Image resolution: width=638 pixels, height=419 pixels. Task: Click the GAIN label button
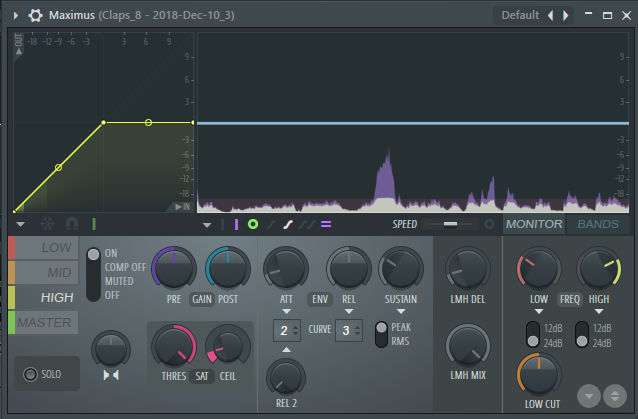click(x=202, y=299)
